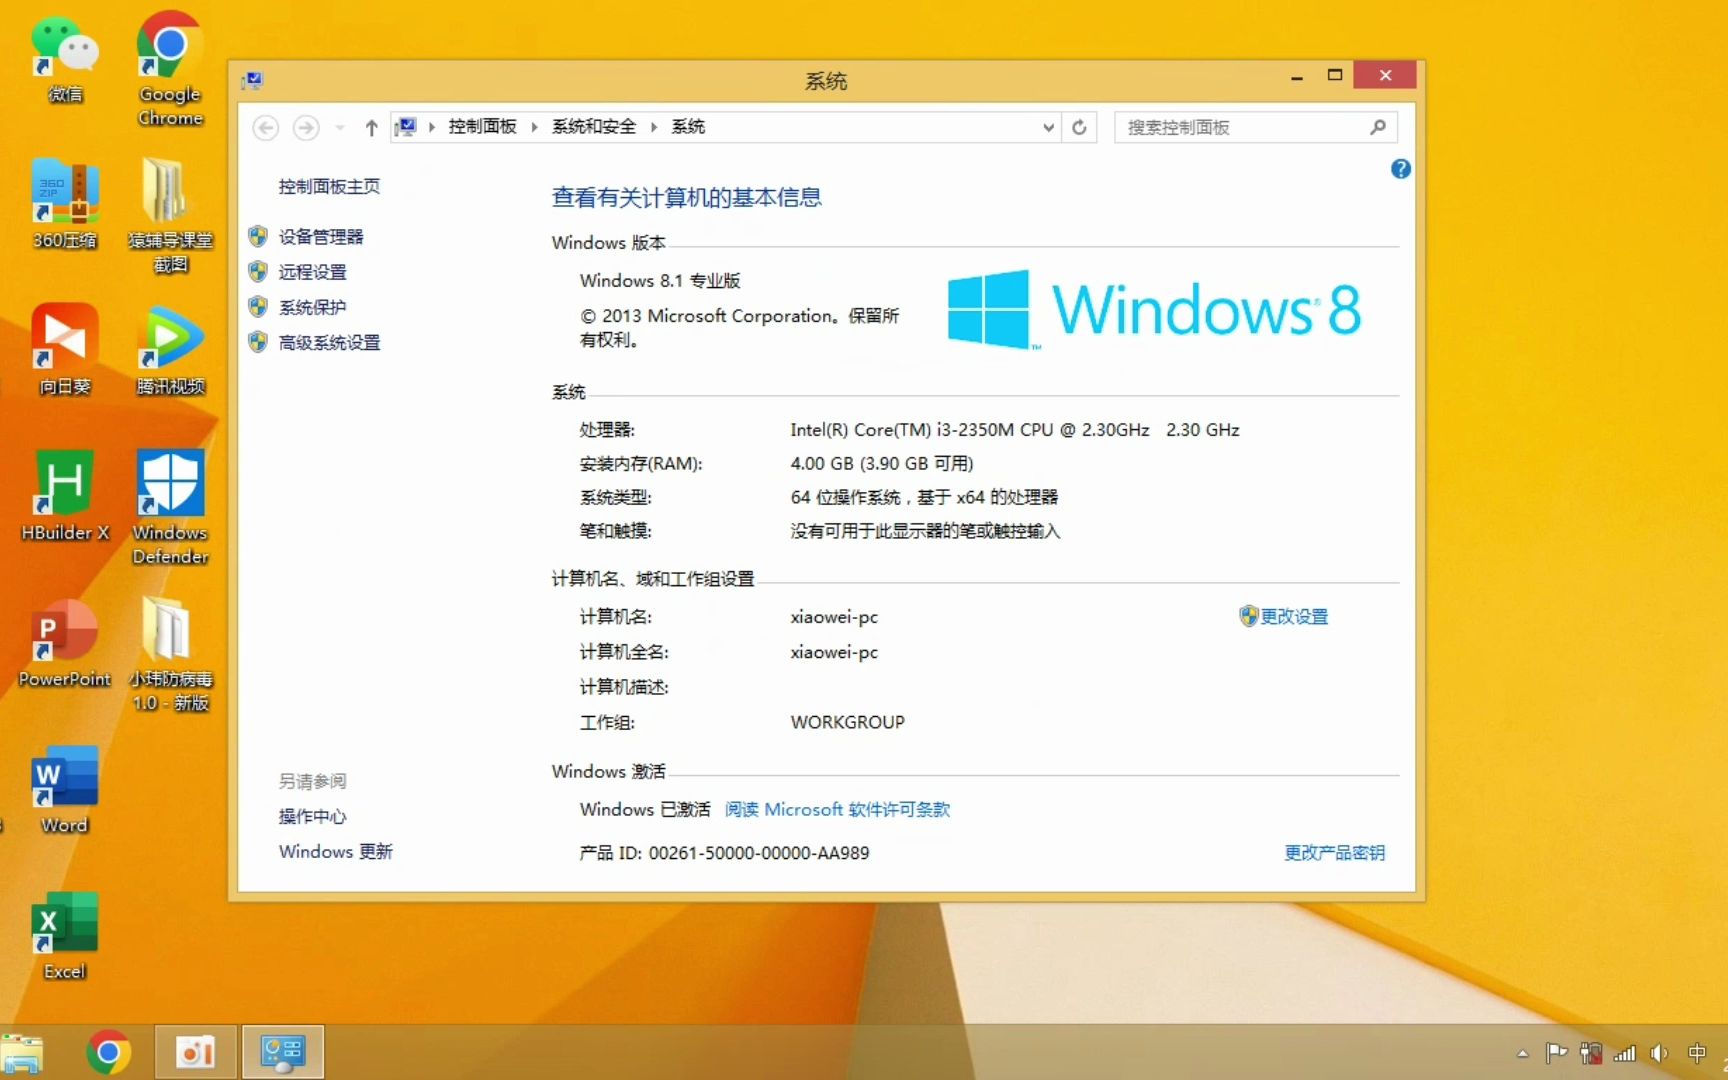Image resolution: width=1728 pixels, height=1080 pixels.
Task: Expand arrow after 控制面板 in breadcrumb
Action: [534, 127]
